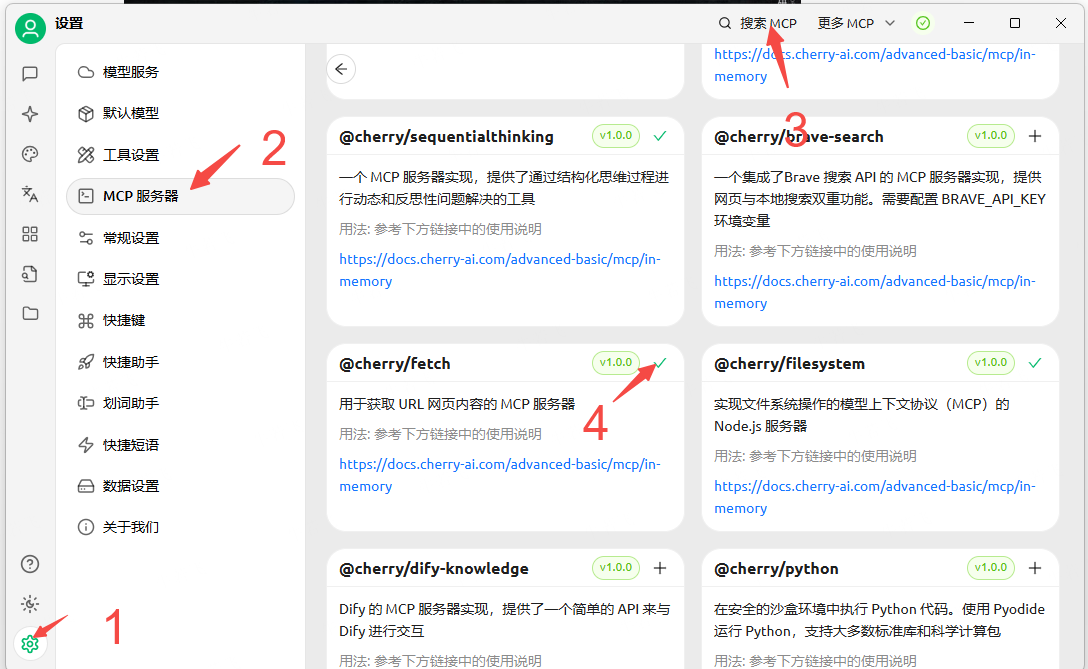
Task: Open the translate sidebar icon
Action: point(30,194)
